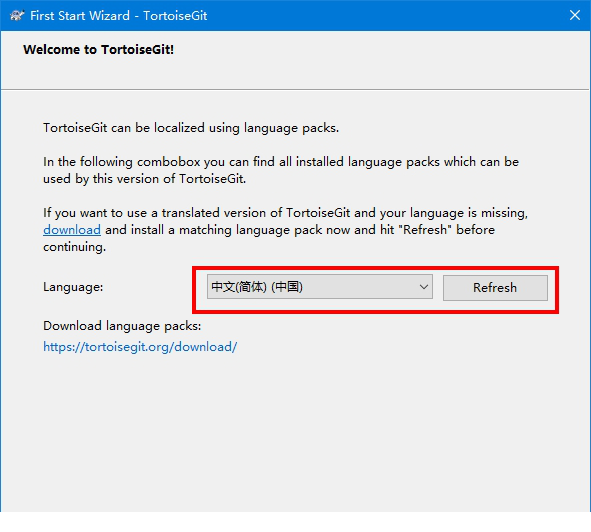Viewport: 591px width, 532px height.
Task: Expand the language list chevron arrow
Action: (x=424, y=287)
